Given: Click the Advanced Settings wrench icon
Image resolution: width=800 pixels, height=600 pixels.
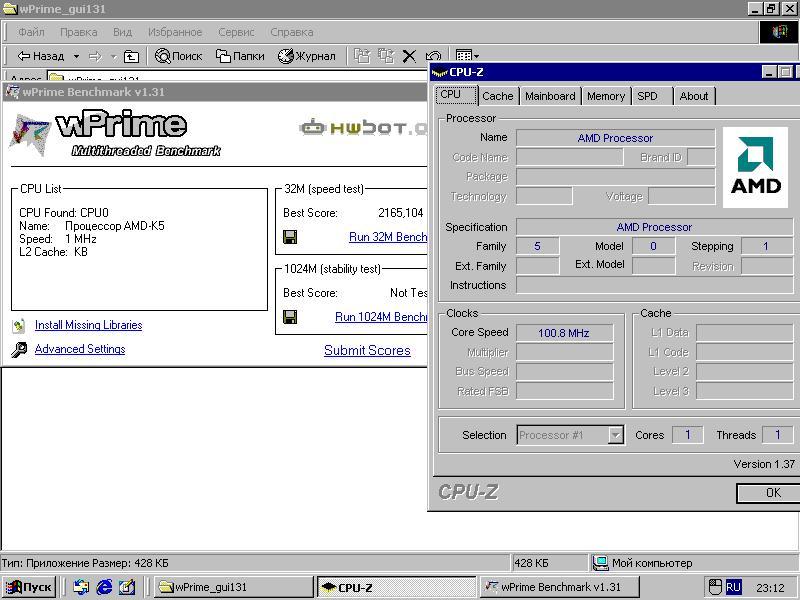Looking at the screenshot, I should [19, 349].
